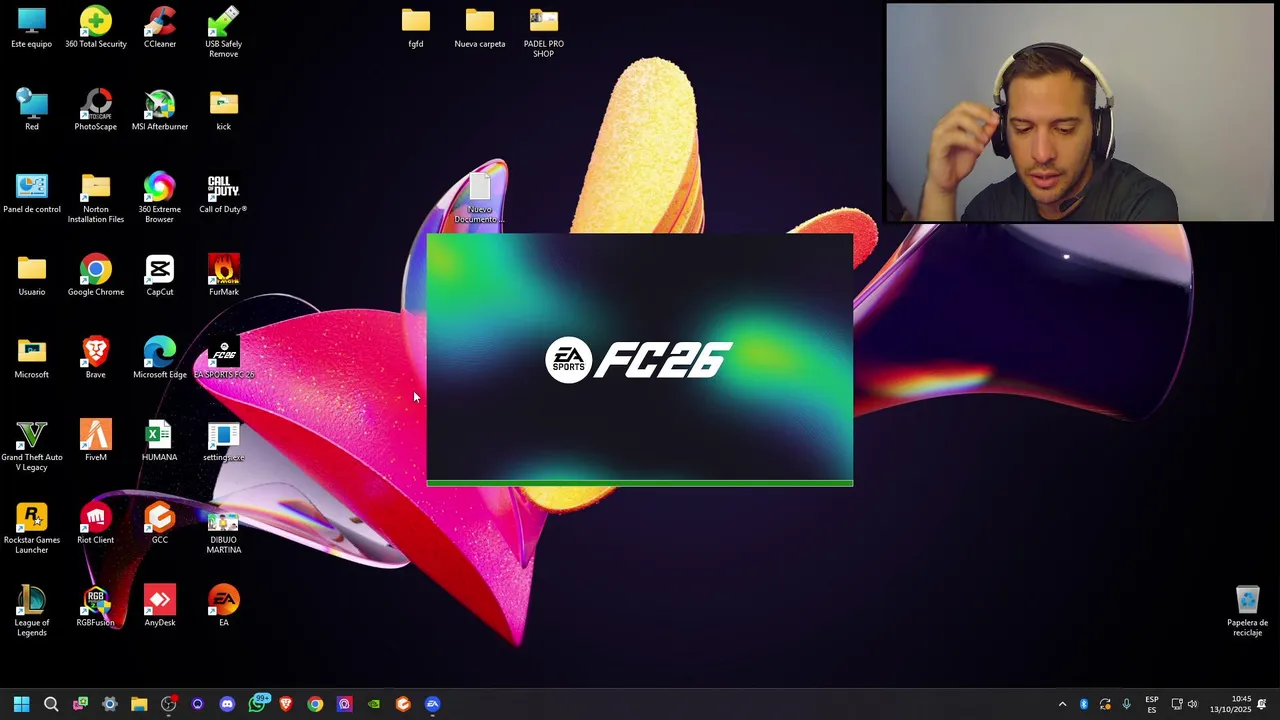Screen dimensions: 1280x720
Task: Select the EA app desktop icon
Action: (224, 607)
